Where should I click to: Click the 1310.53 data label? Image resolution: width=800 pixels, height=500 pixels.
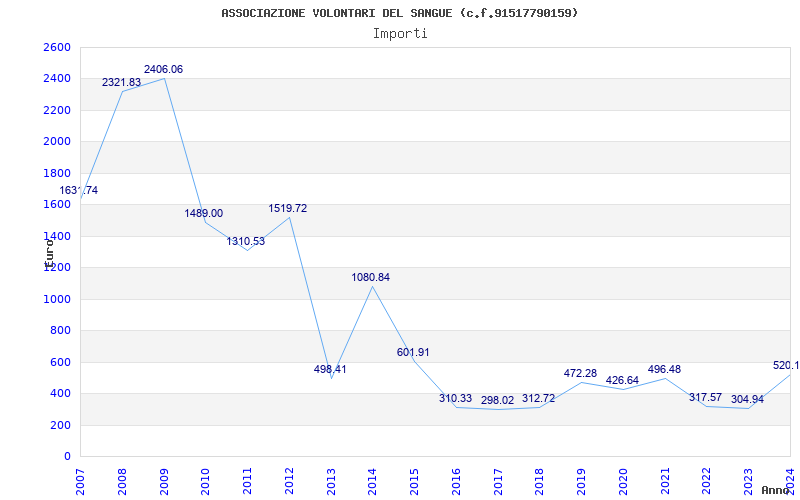point(246,241)
